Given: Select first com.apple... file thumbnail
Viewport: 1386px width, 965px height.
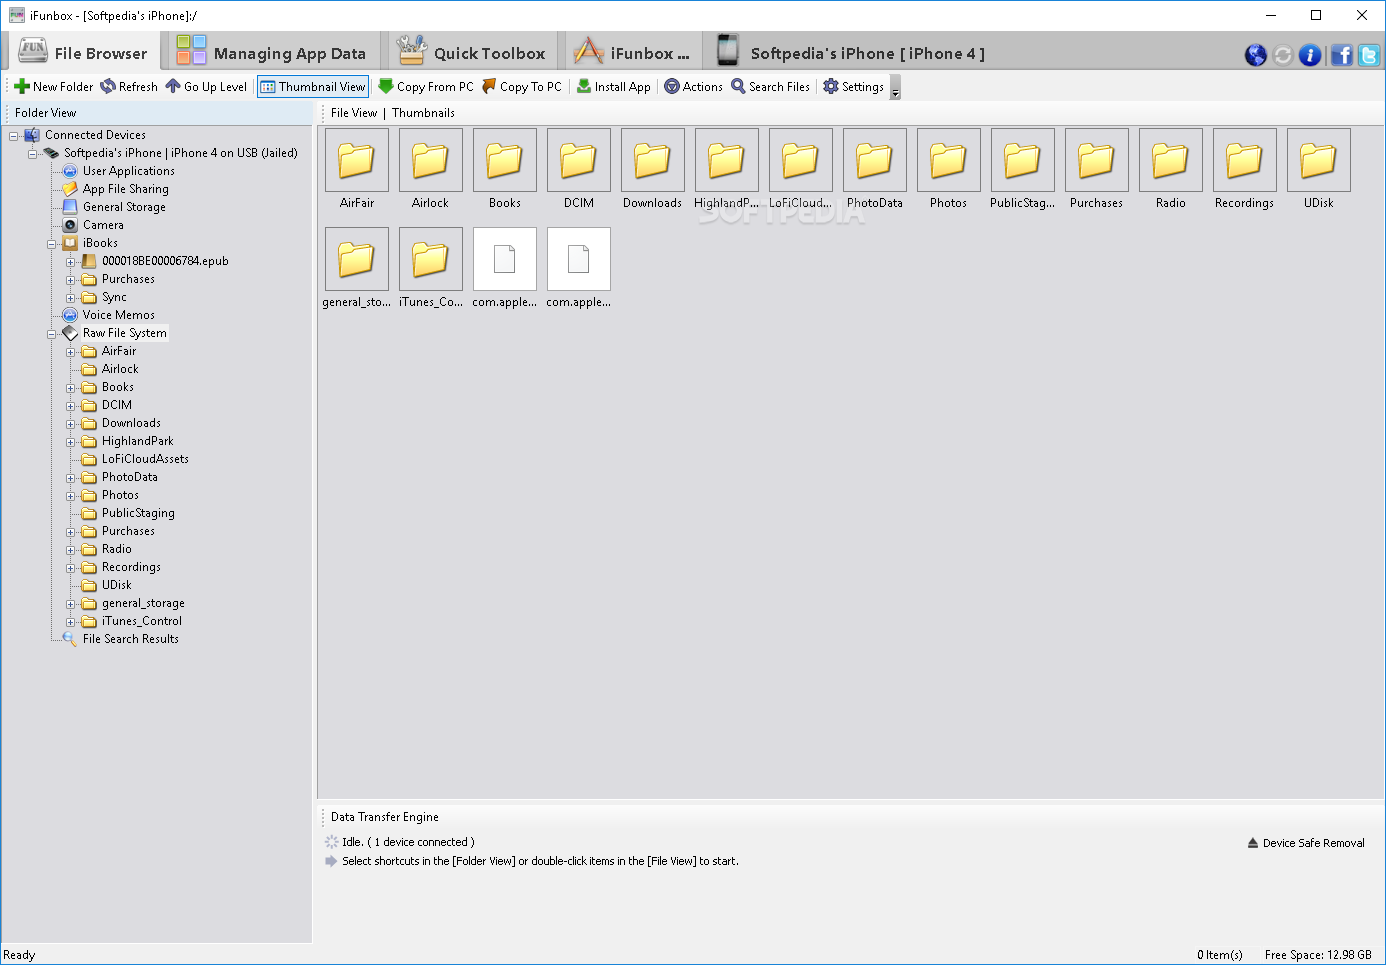Looking at the screenshot, I should click(x=505, y=259).
